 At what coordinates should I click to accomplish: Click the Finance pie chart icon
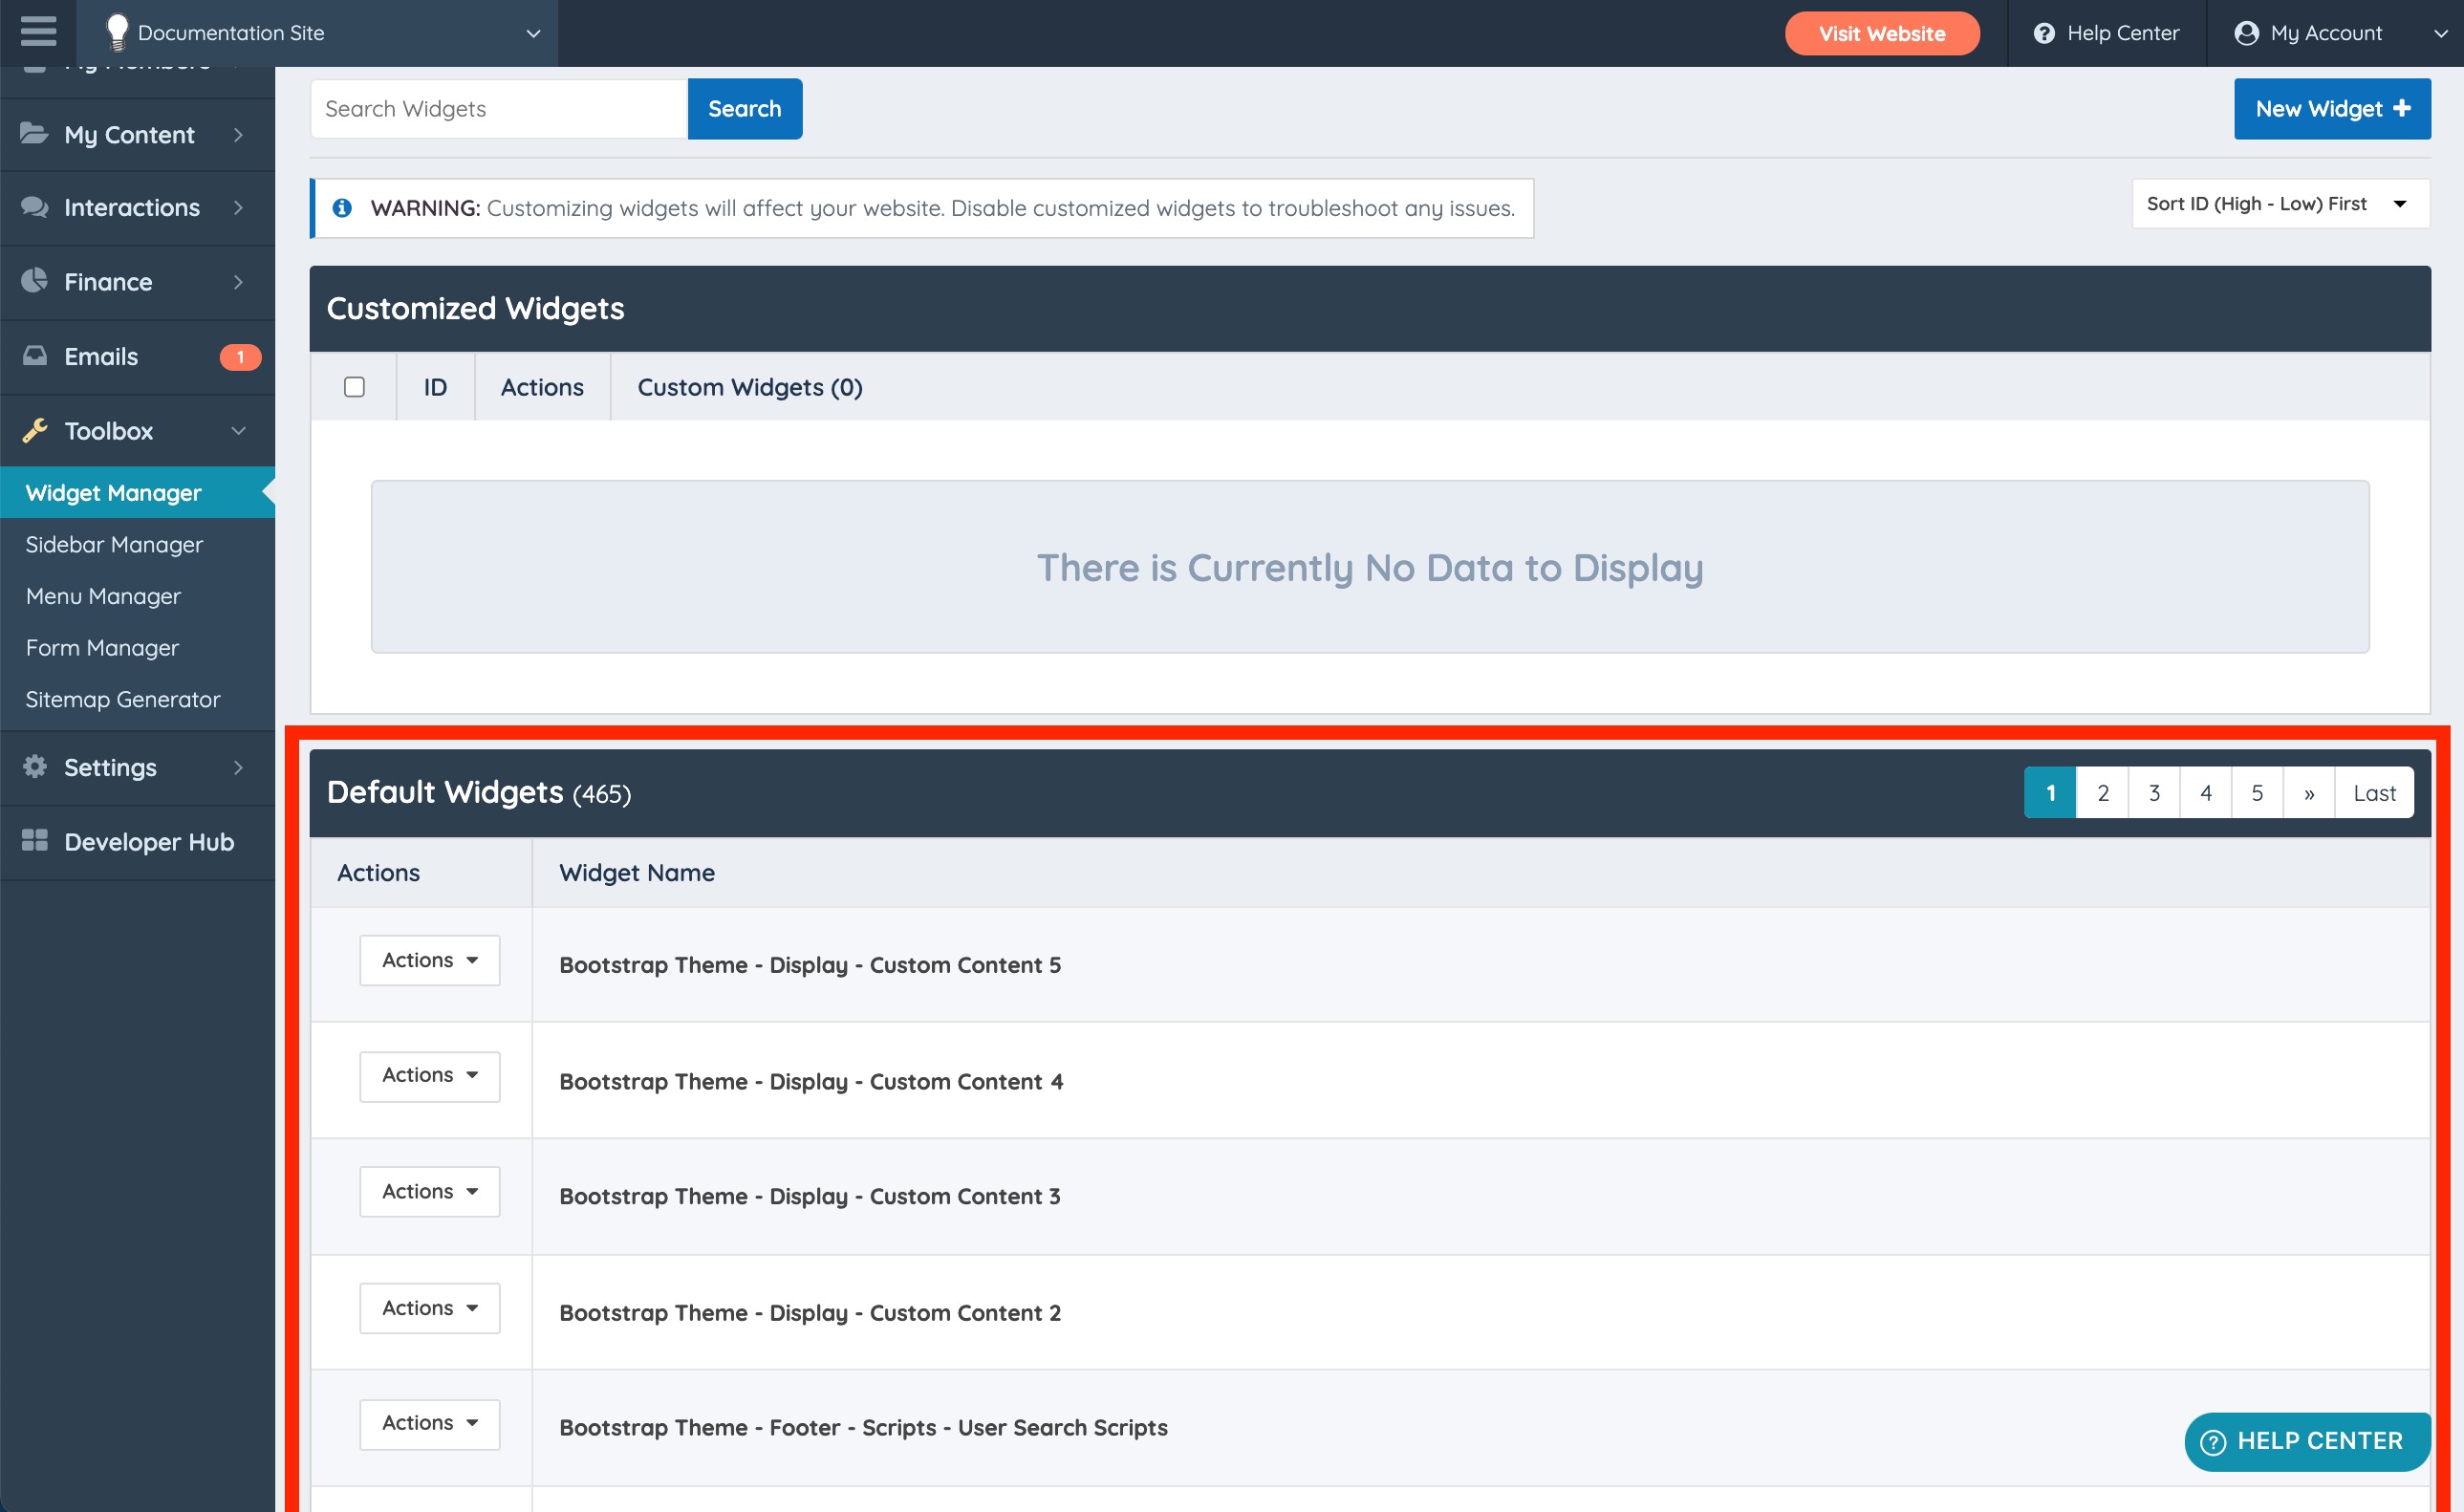coord(34,281)
